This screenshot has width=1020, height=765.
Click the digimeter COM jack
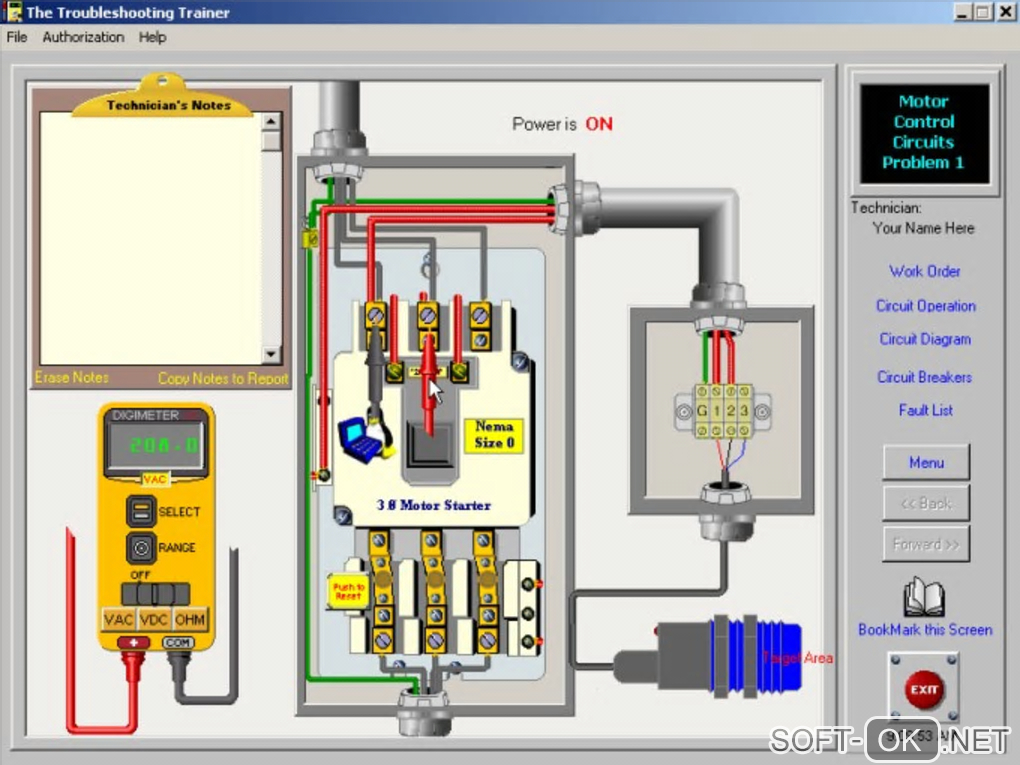pyautogui.click(x=177, y=643)
